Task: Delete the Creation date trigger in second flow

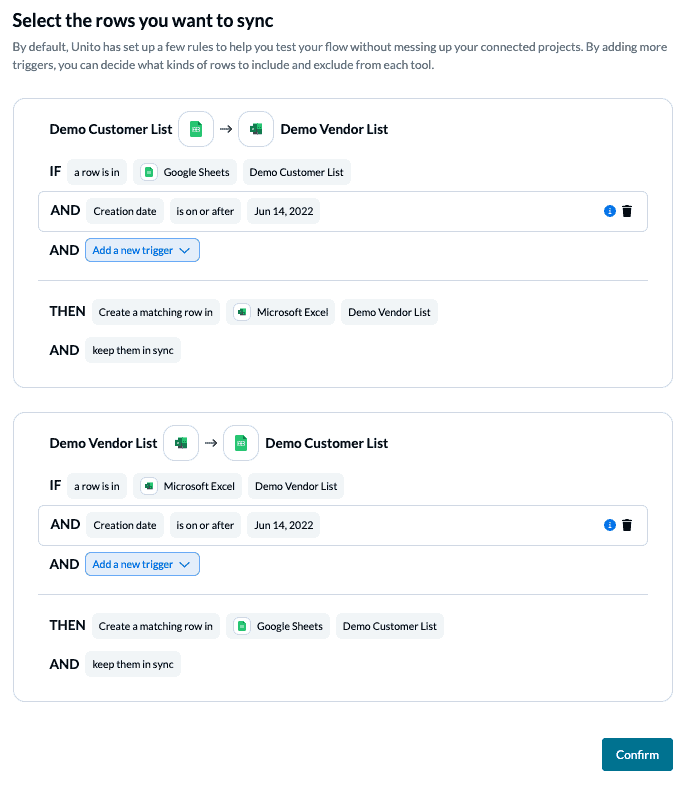Action: pyautogui.click(x=627, y=525)
